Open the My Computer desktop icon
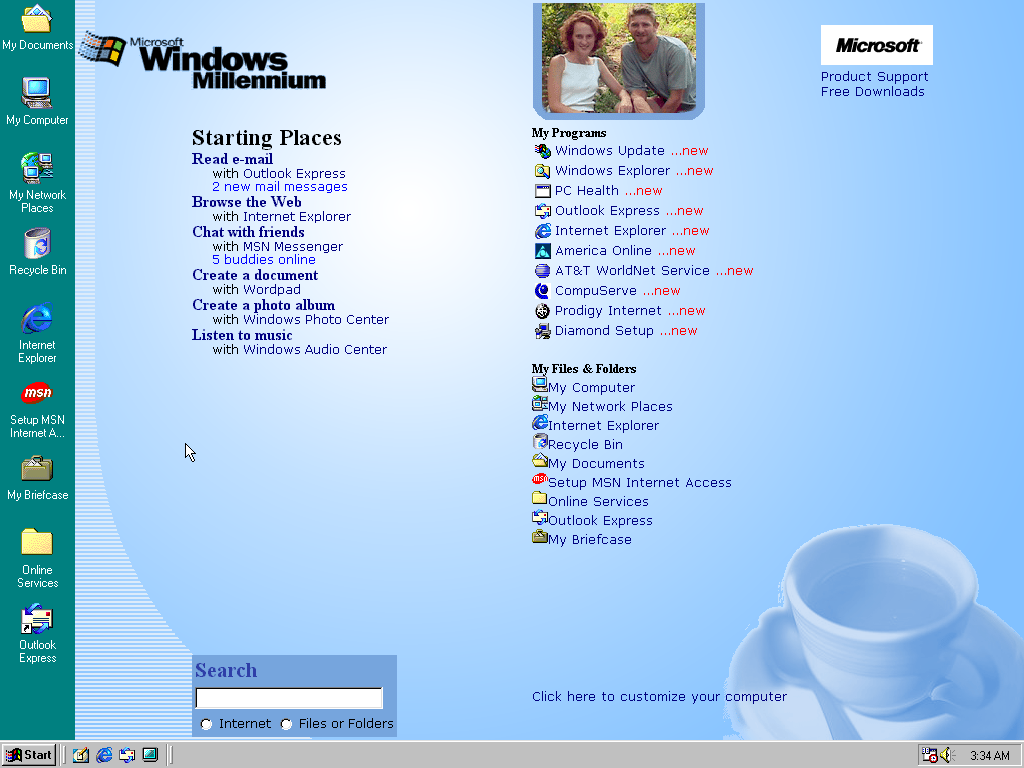 point(37,94)
